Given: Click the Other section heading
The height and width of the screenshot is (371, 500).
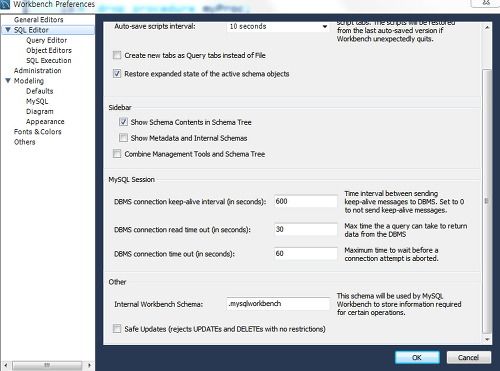Looking at the screenshot, I should [x=117, y=282].
